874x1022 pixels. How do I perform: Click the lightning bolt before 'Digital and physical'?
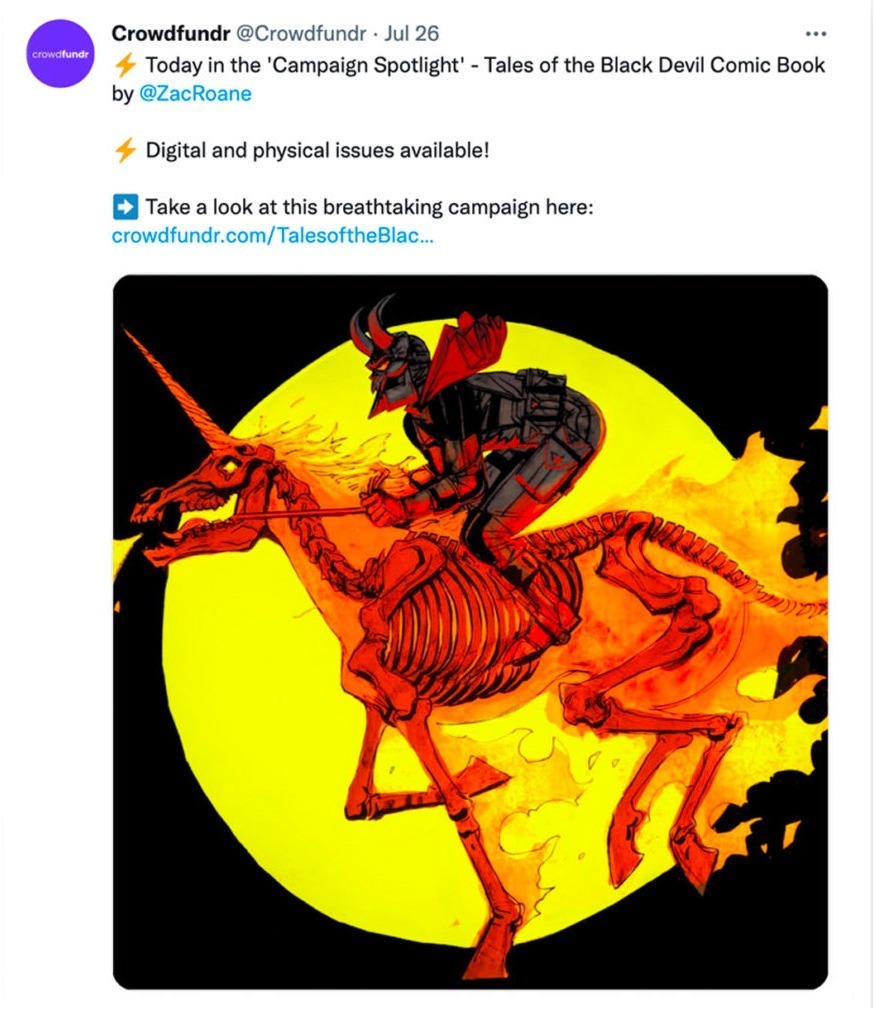click(x=124, y=150)
